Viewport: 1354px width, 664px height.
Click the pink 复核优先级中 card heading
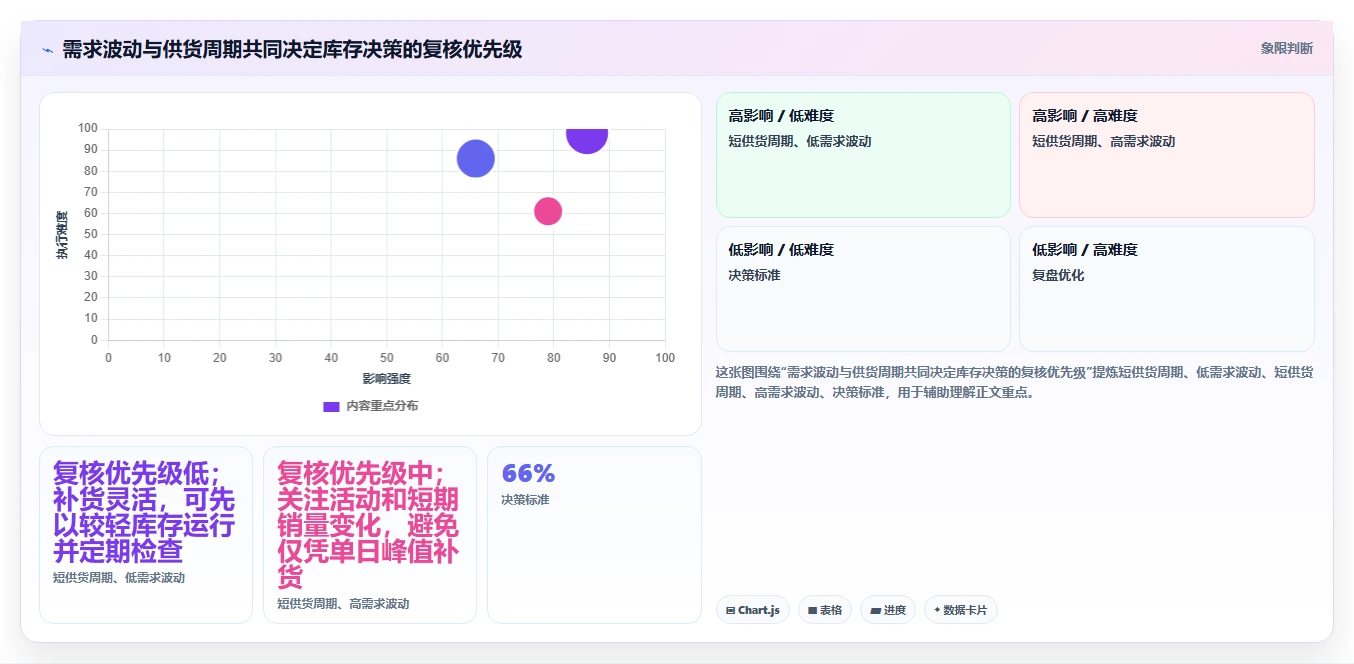point(368,525)
